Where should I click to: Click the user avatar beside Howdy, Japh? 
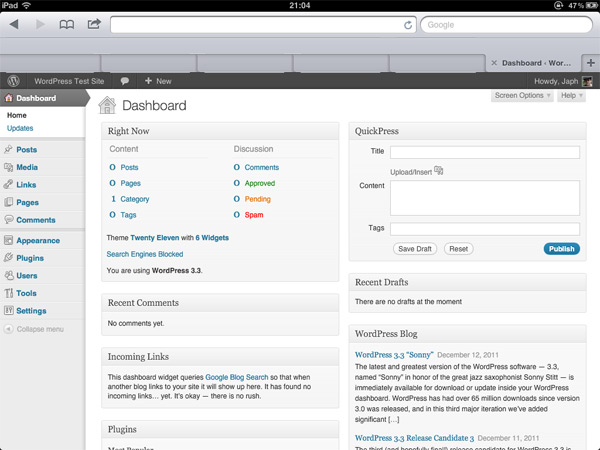587,81
